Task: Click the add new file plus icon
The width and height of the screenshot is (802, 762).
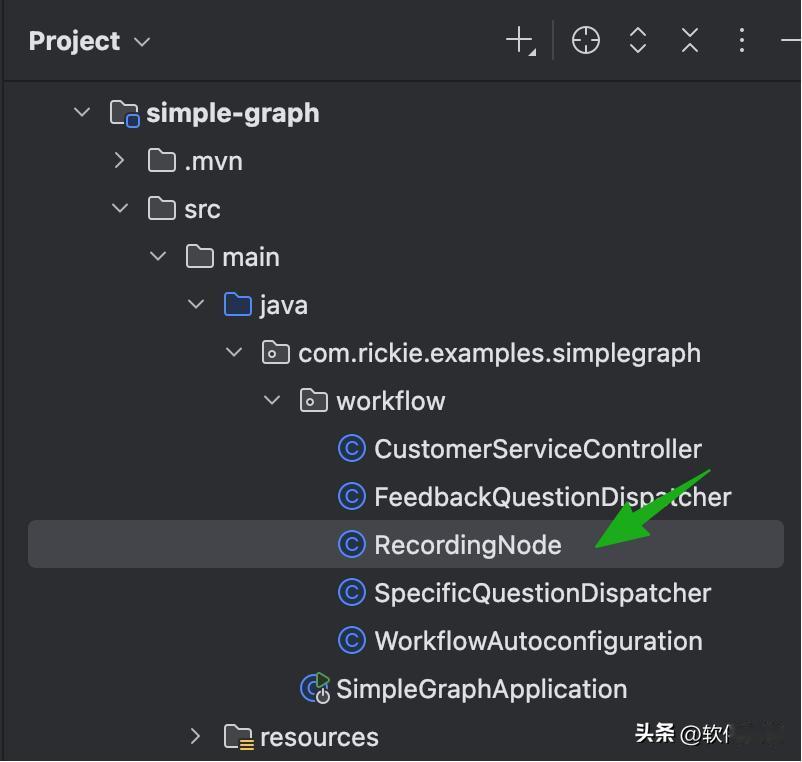Action: (x=520, y=41)
